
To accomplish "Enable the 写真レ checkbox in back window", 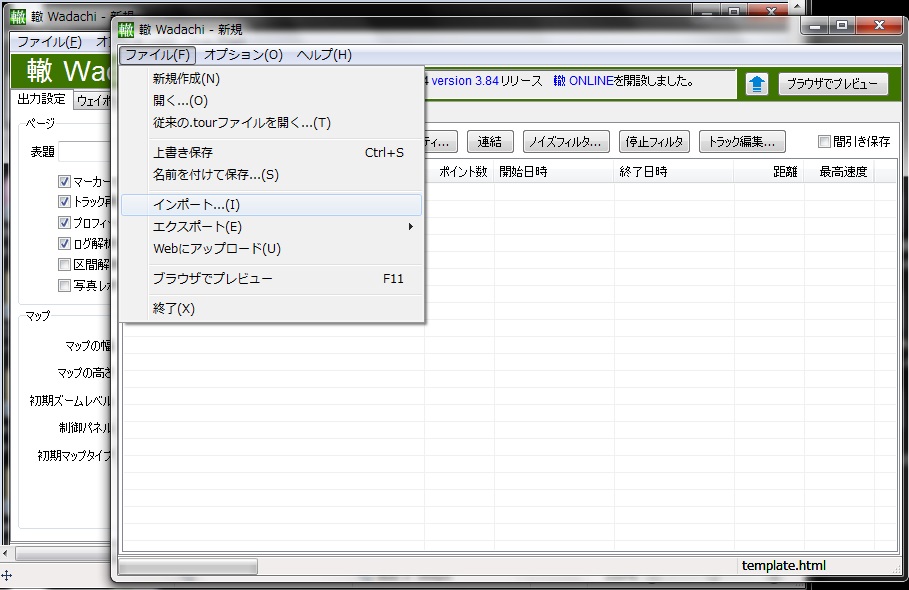I will click(64, 286).
